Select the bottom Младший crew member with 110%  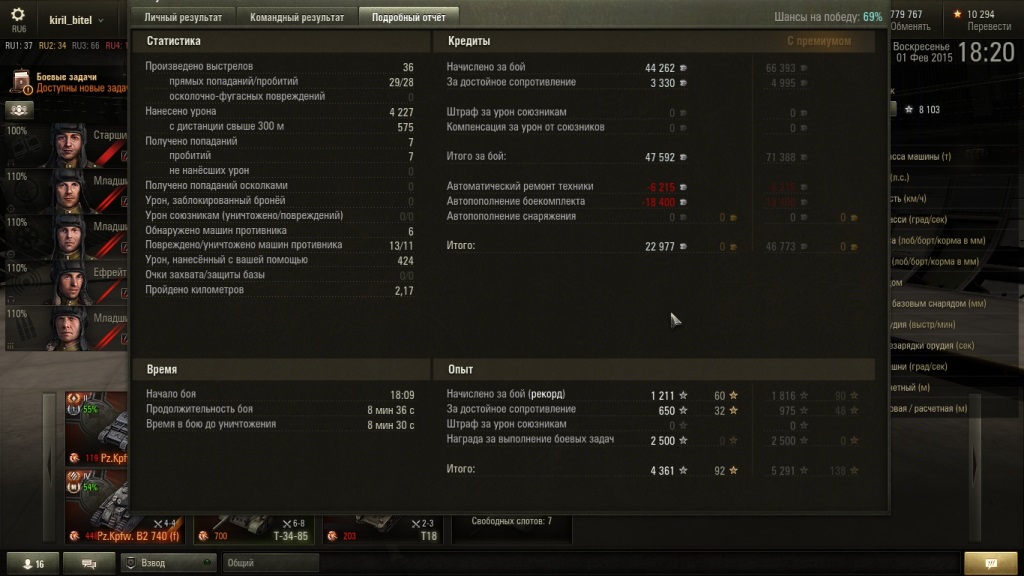point(69,327)
